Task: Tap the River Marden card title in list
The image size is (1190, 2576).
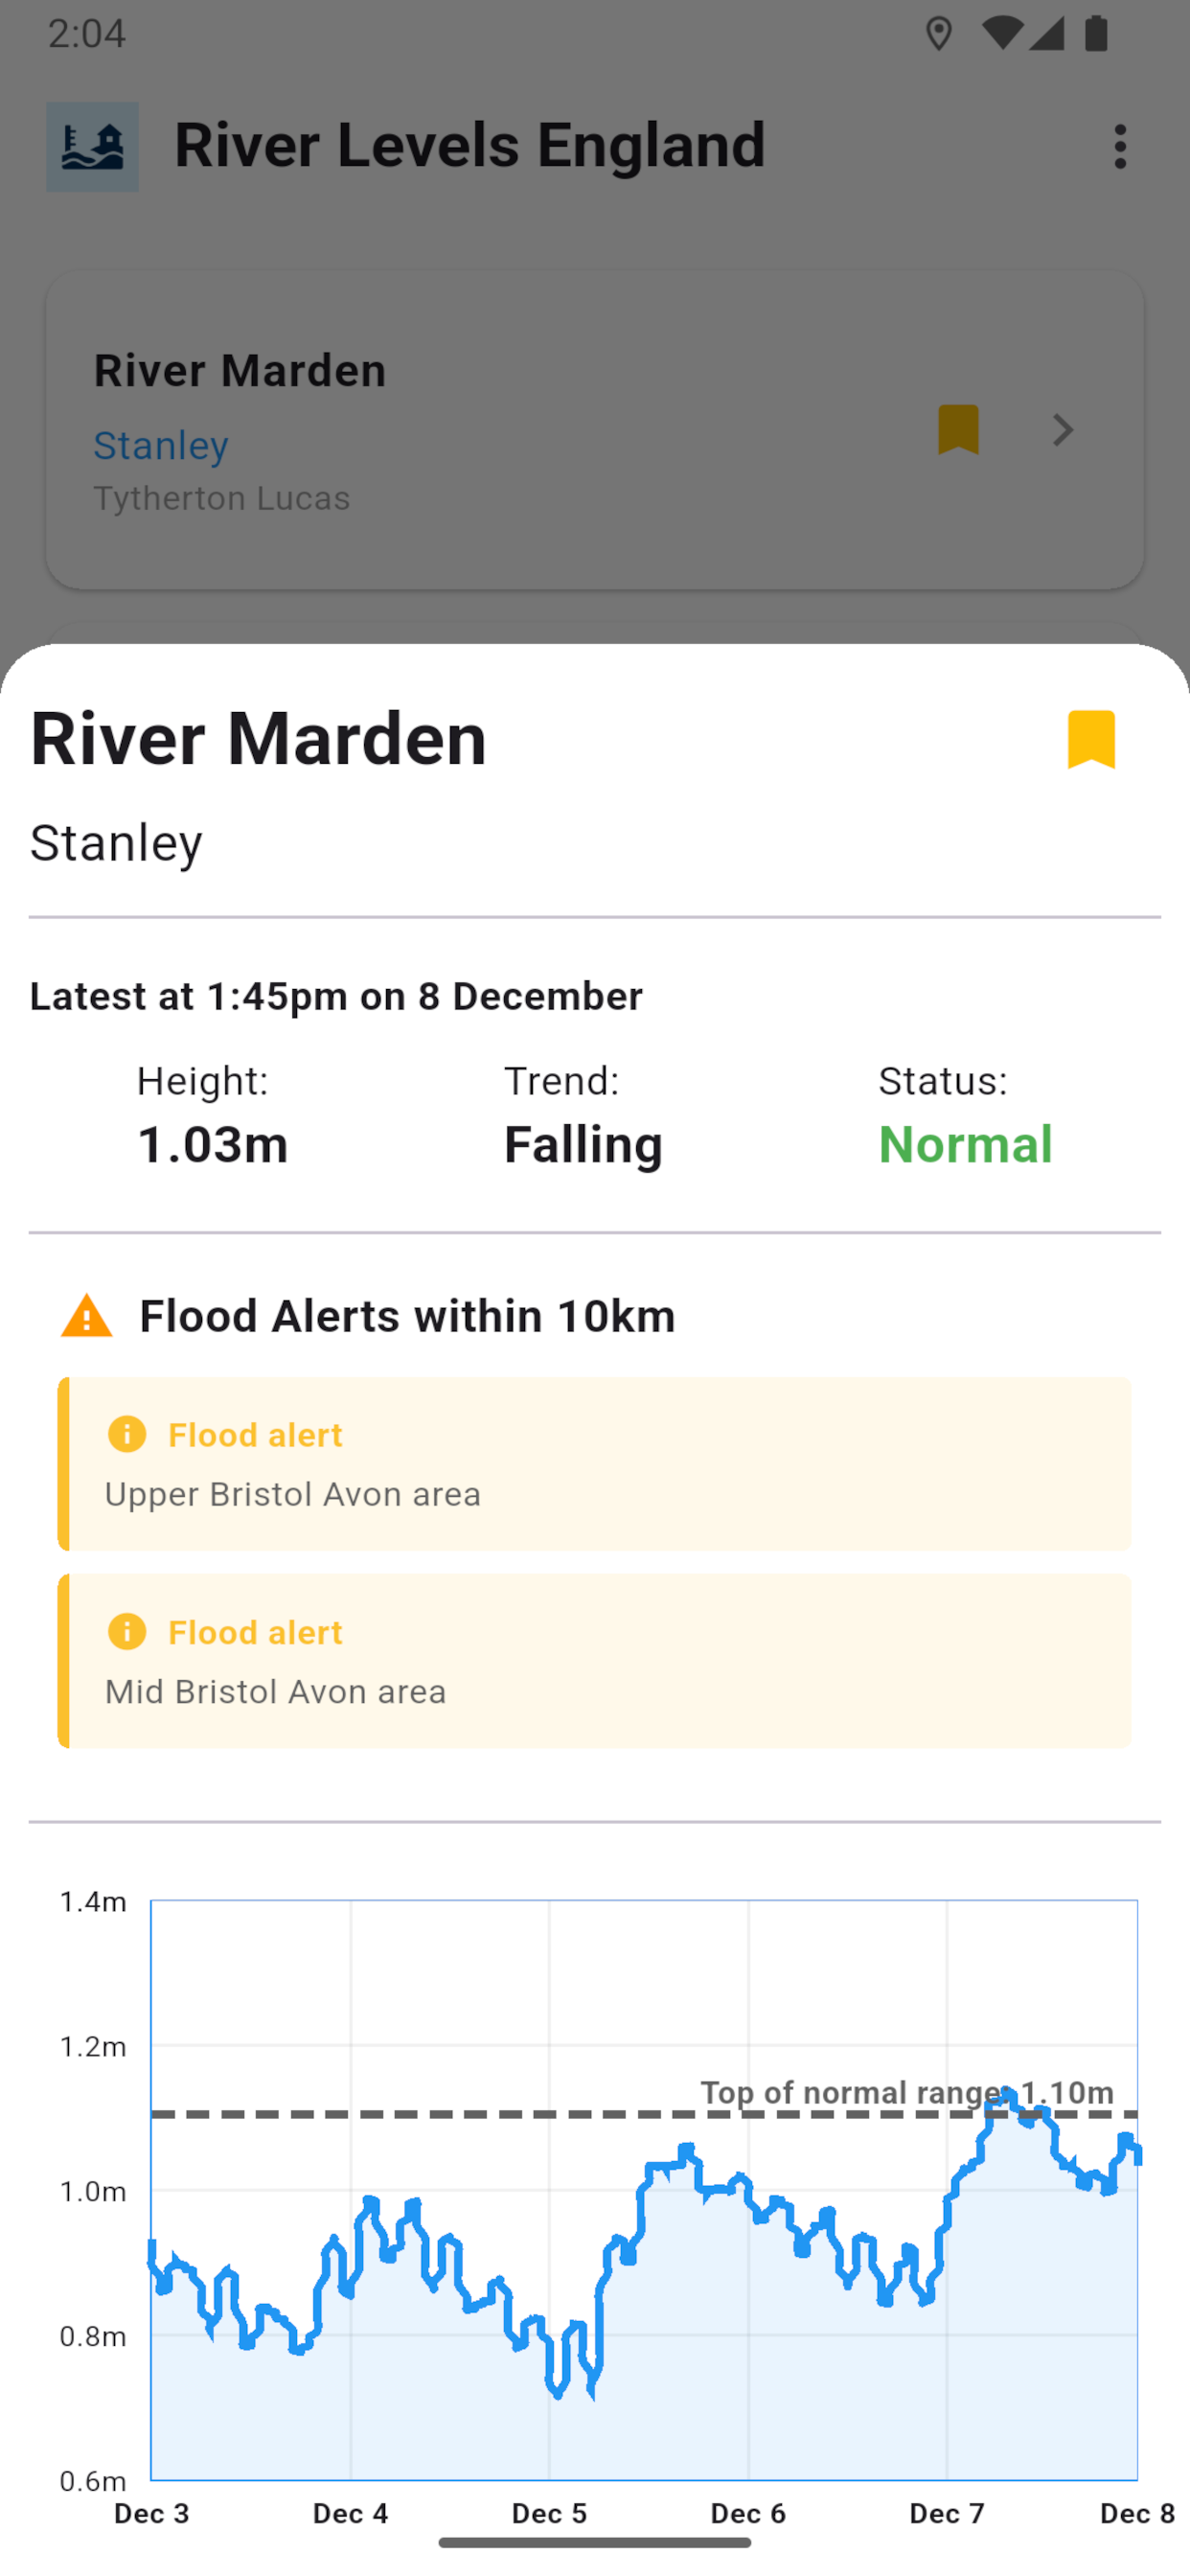Action: click(x=240, y=371)
